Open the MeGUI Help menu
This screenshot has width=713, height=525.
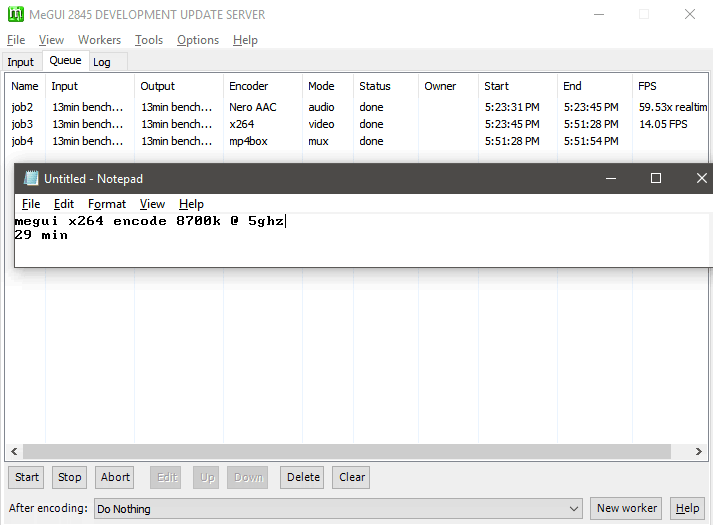click(x=245, y=40)
